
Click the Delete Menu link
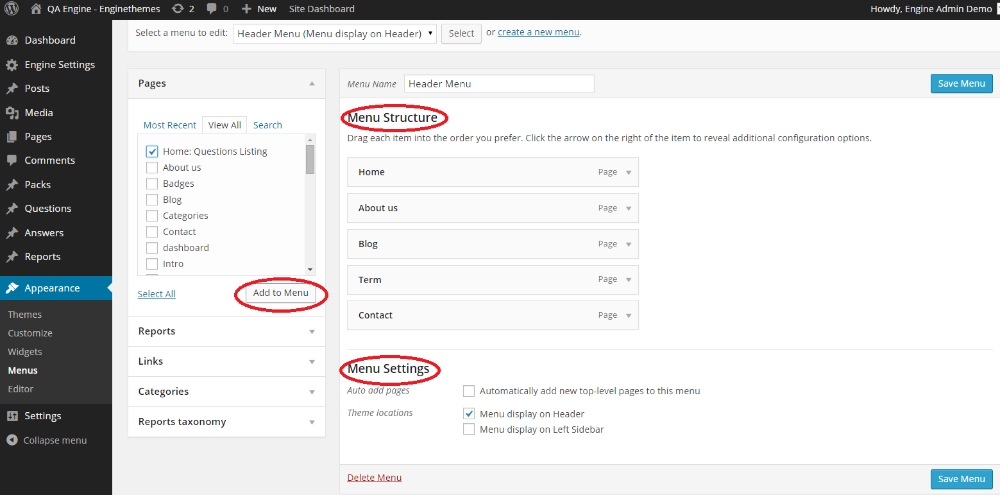click(374, 478)
